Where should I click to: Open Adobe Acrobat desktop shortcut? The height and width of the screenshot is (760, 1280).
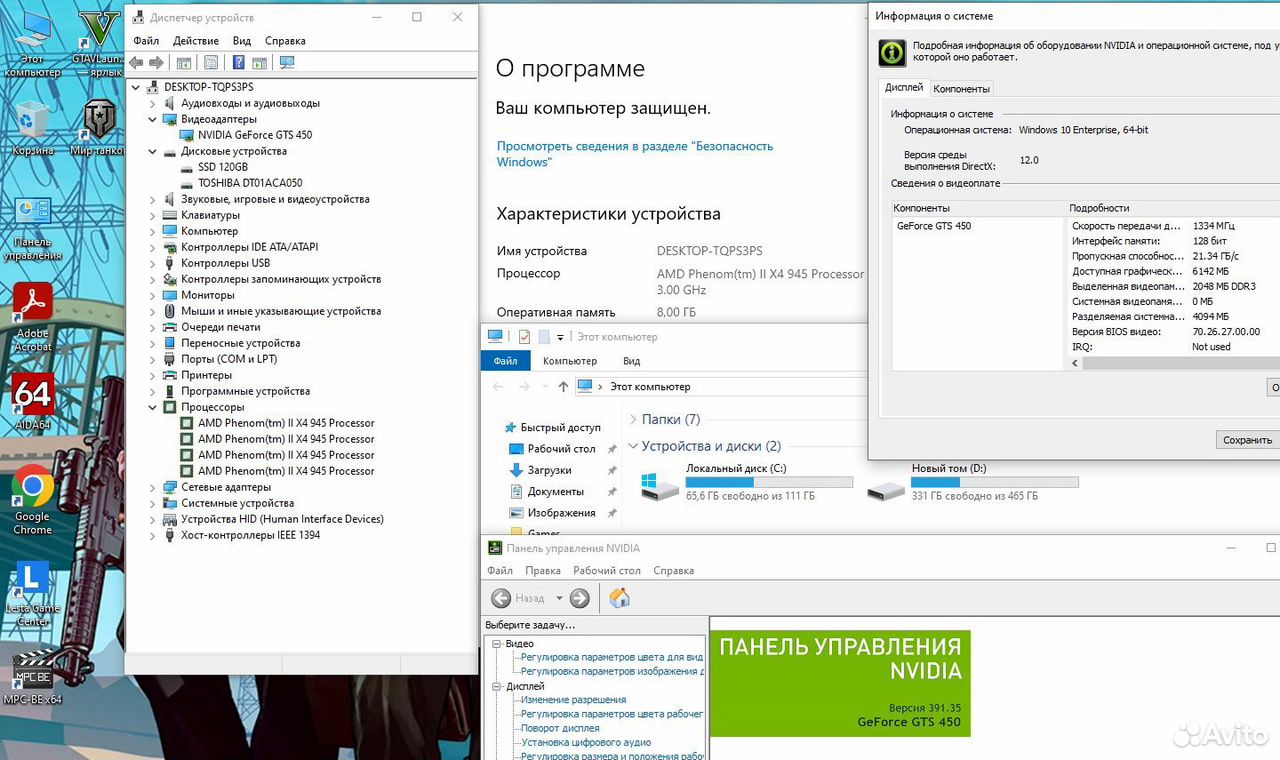point(32,316)
